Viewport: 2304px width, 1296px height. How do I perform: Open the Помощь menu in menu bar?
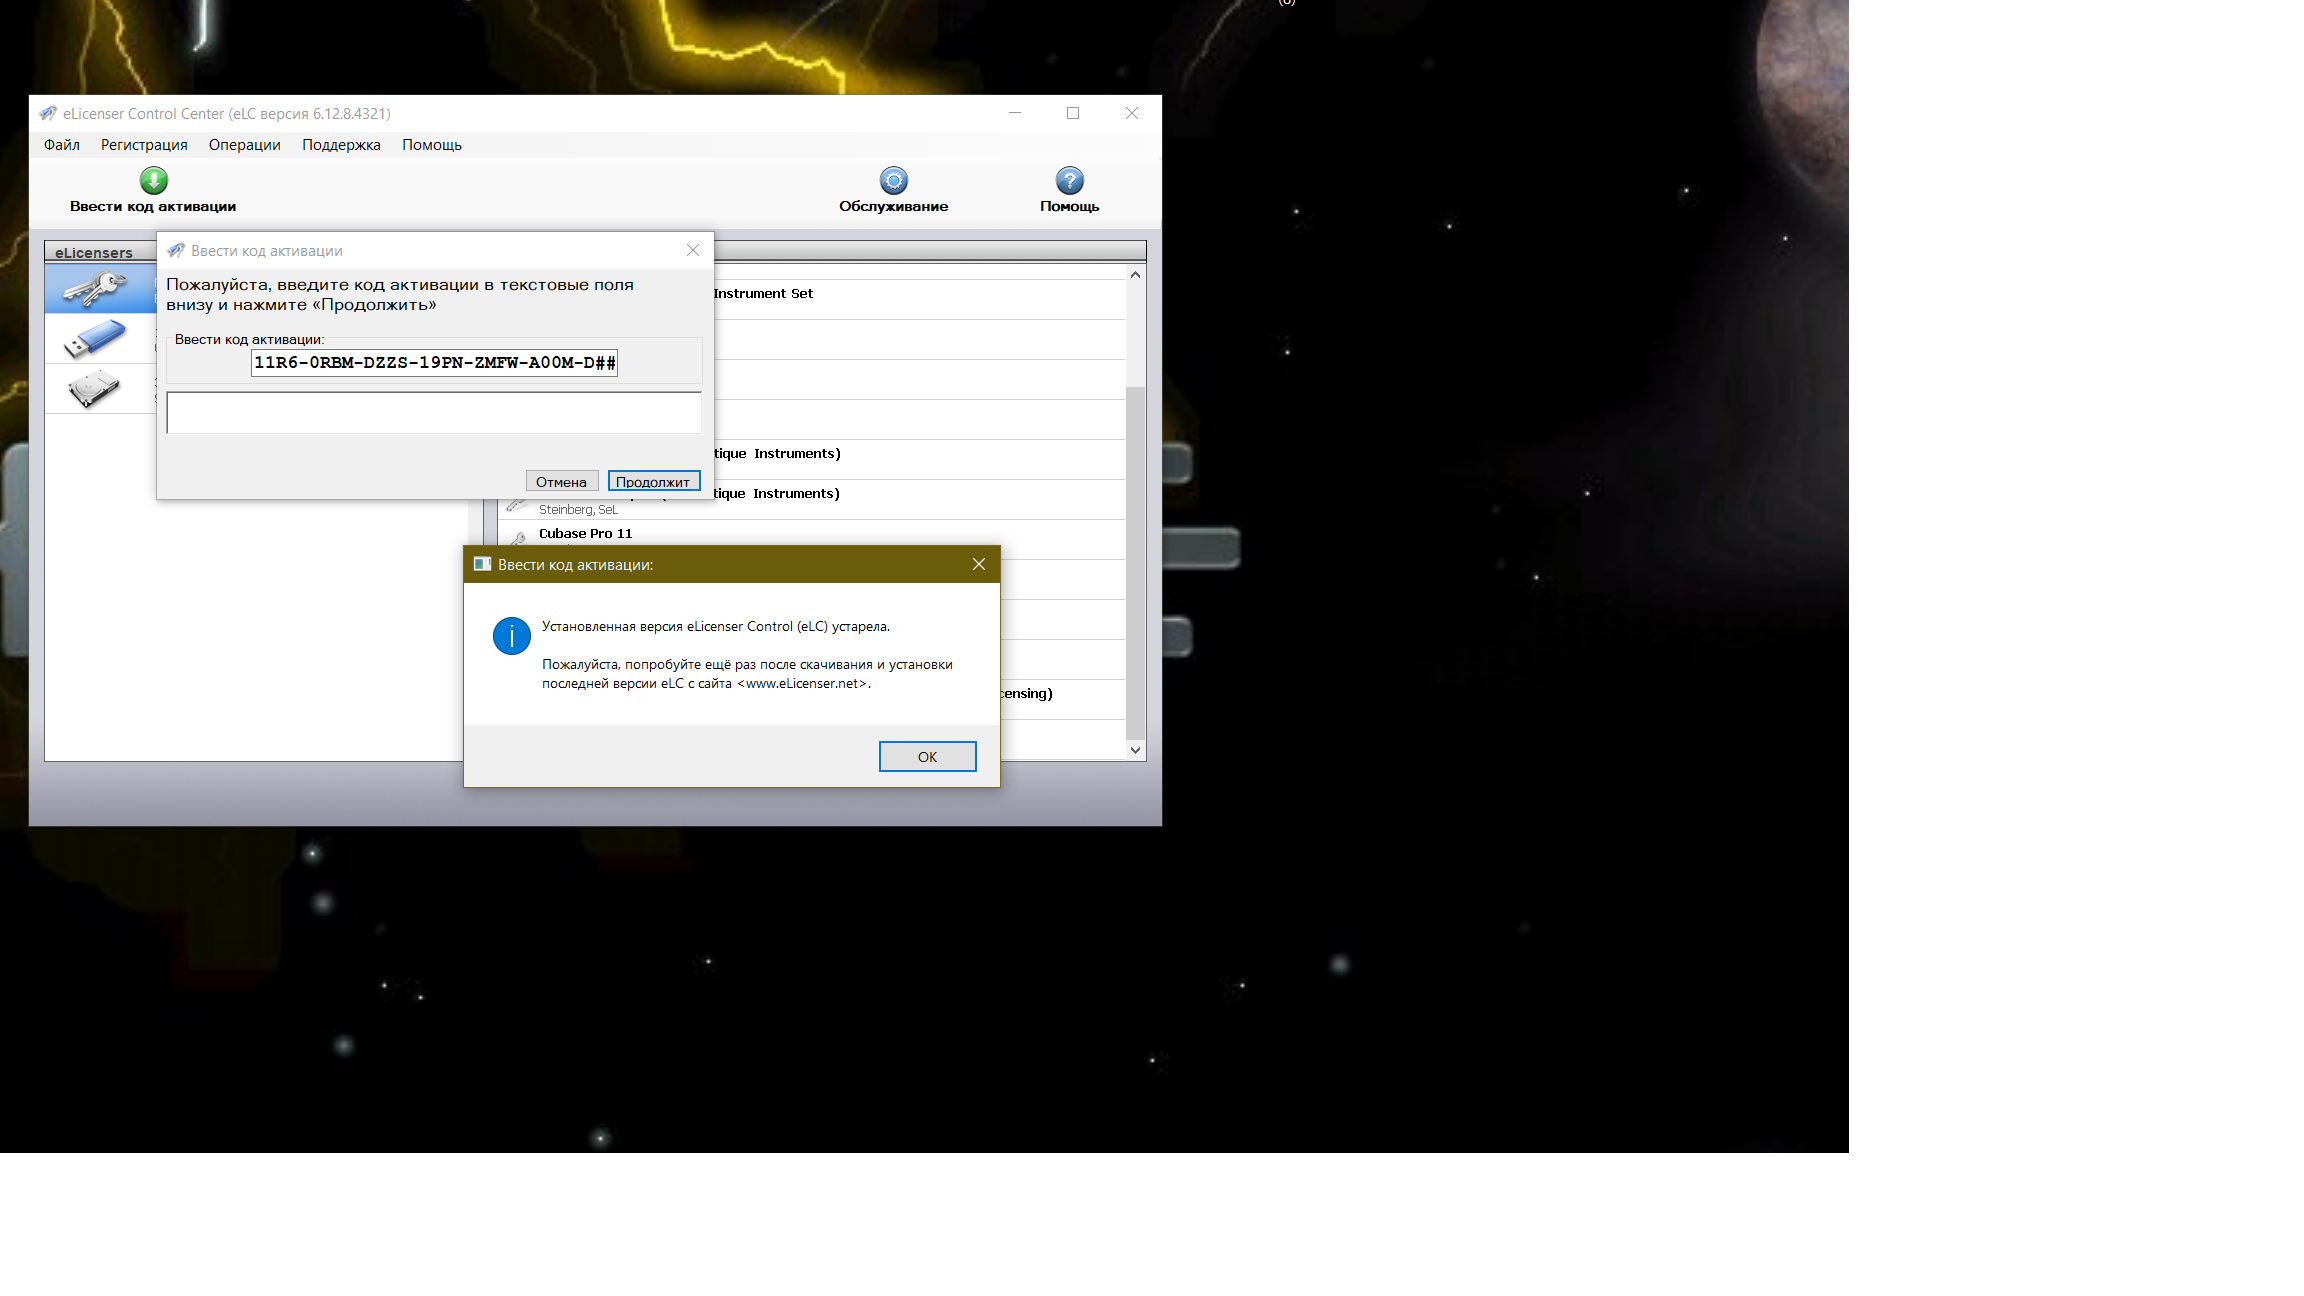431,145
